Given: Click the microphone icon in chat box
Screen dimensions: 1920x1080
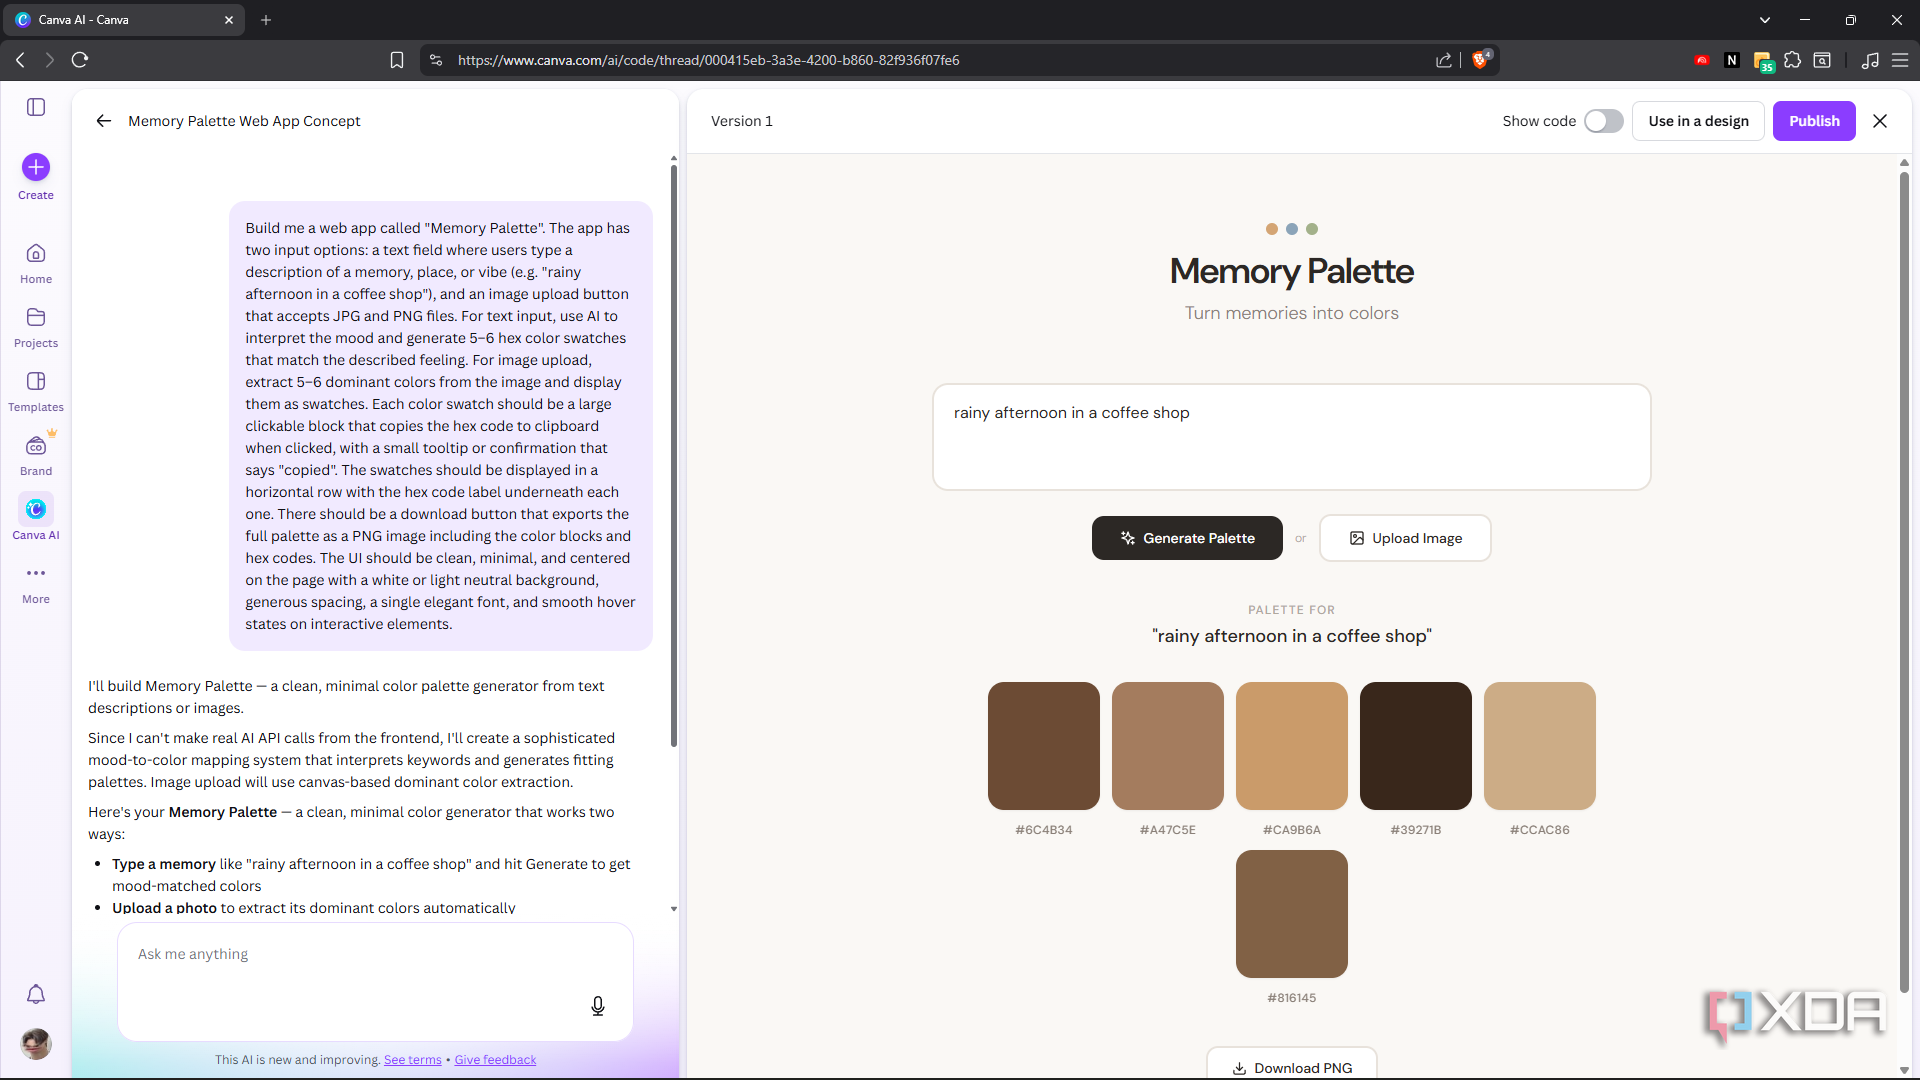Looking at the screenshot, I should coord(598,1006).
